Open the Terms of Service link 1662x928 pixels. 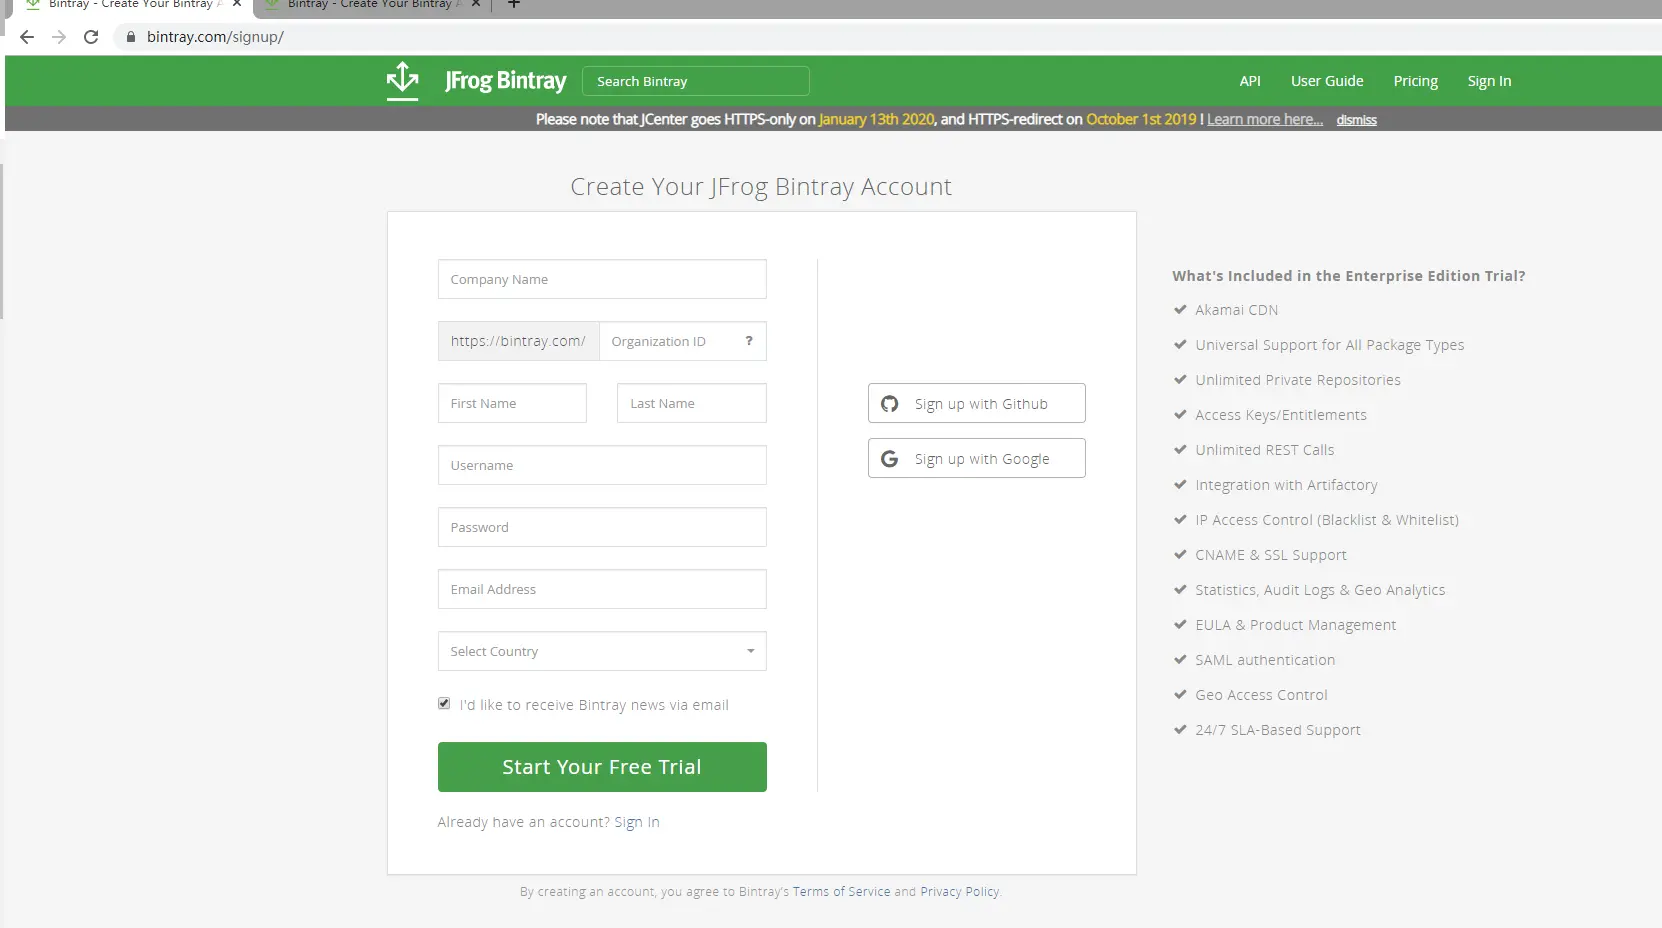point(841,892)
